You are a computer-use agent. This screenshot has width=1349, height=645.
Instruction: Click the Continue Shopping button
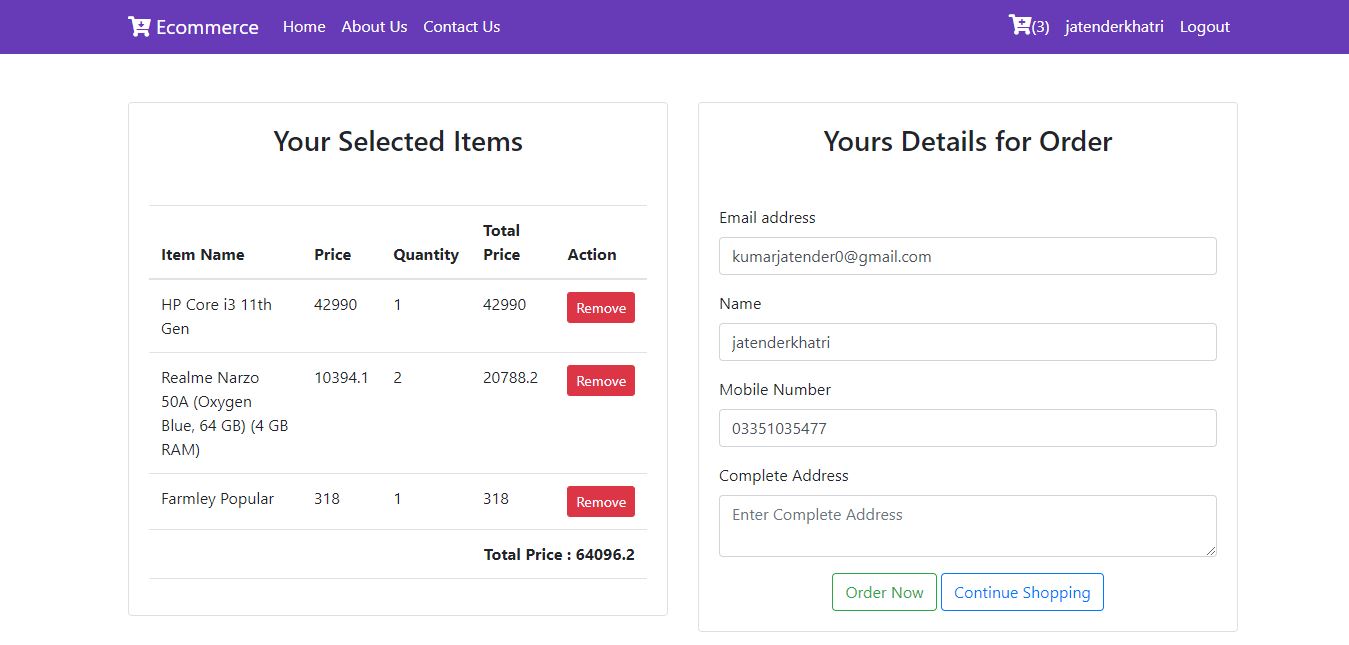(x=1022, y=592)
